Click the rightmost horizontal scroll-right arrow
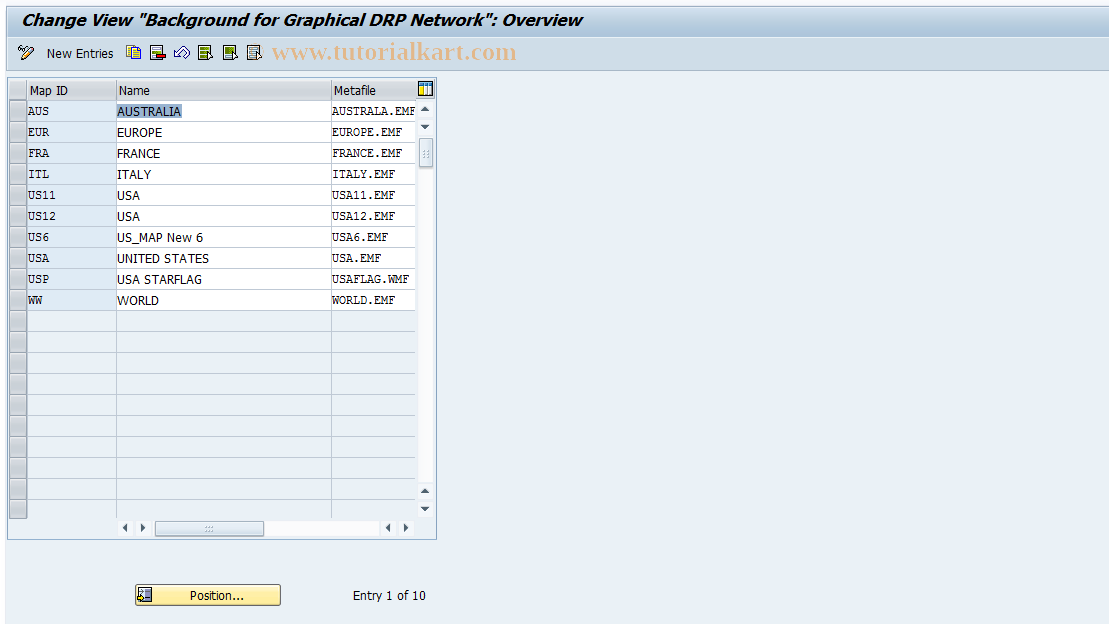 click(406, 528)
